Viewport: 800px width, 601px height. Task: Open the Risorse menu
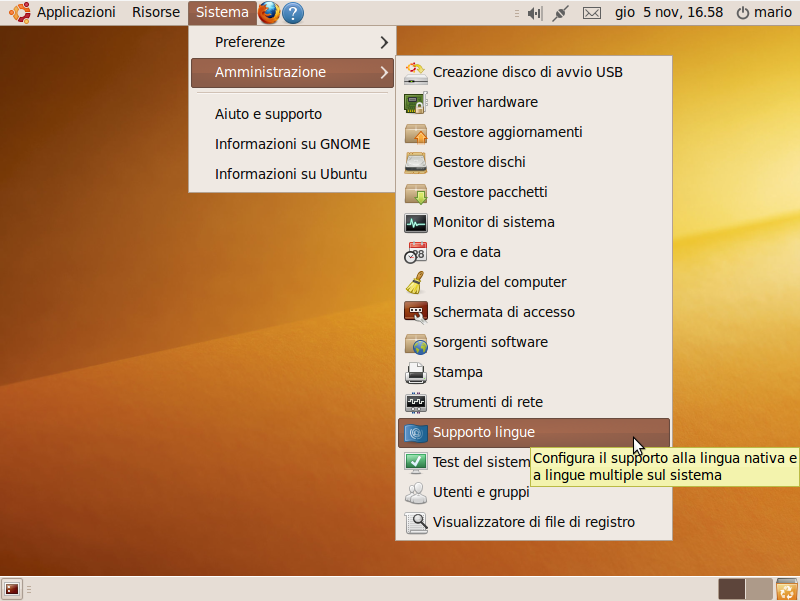156,13
